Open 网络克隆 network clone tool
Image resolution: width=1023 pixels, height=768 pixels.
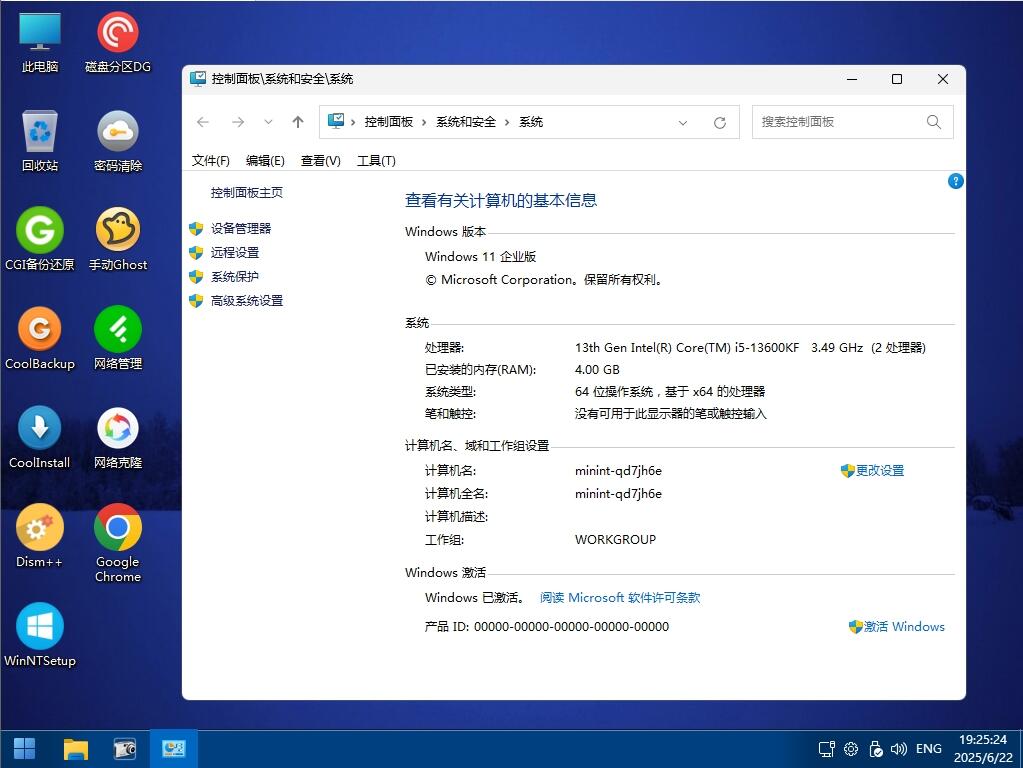pyautogui.click(x=116, y=425)
